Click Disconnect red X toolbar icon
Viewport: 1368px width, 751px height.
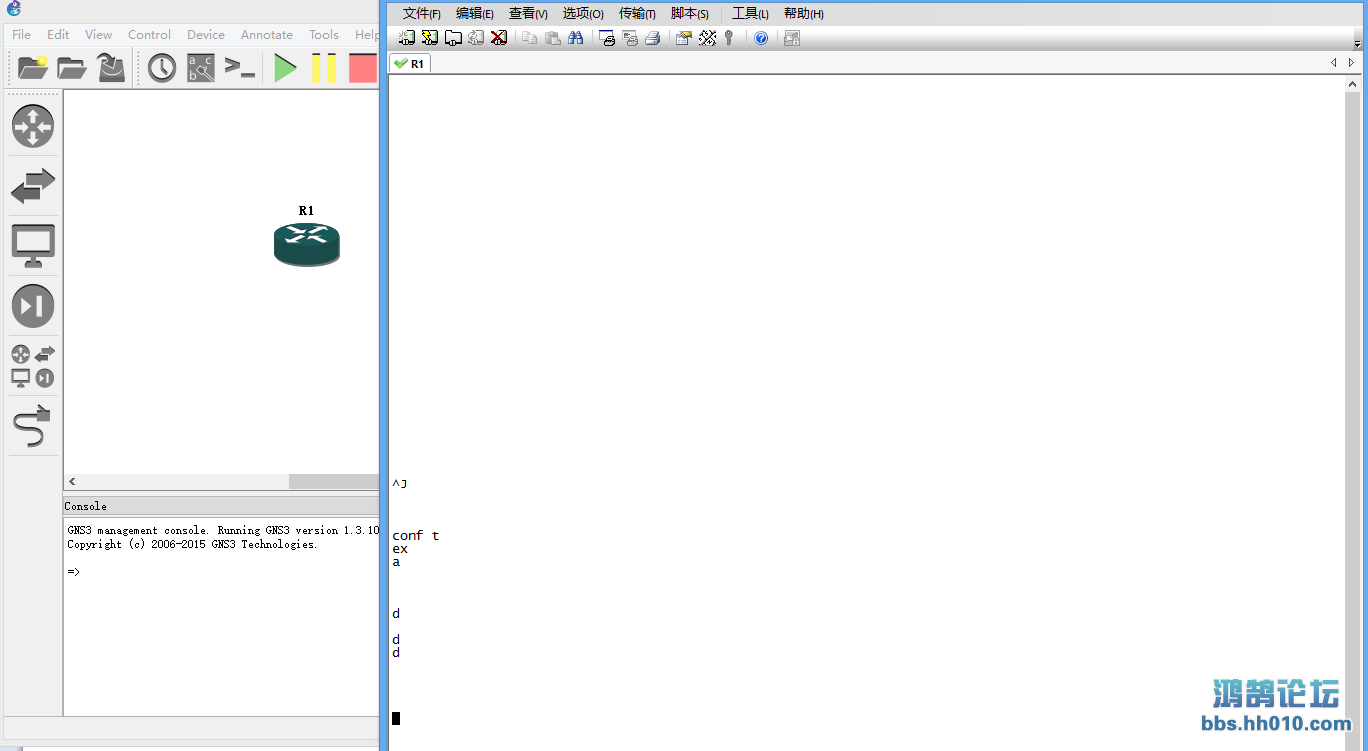click(x=499, y=38)
